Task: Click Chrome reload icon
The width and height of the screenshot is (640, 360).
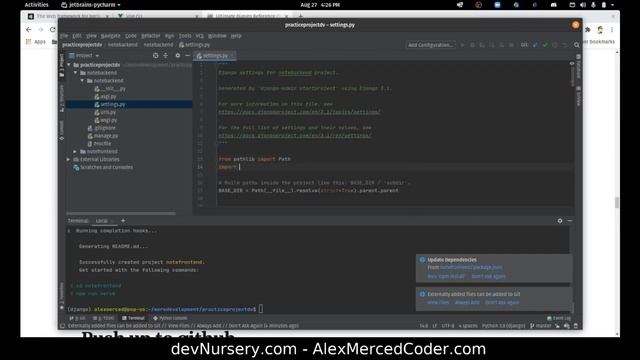Action: click(52, 30)
